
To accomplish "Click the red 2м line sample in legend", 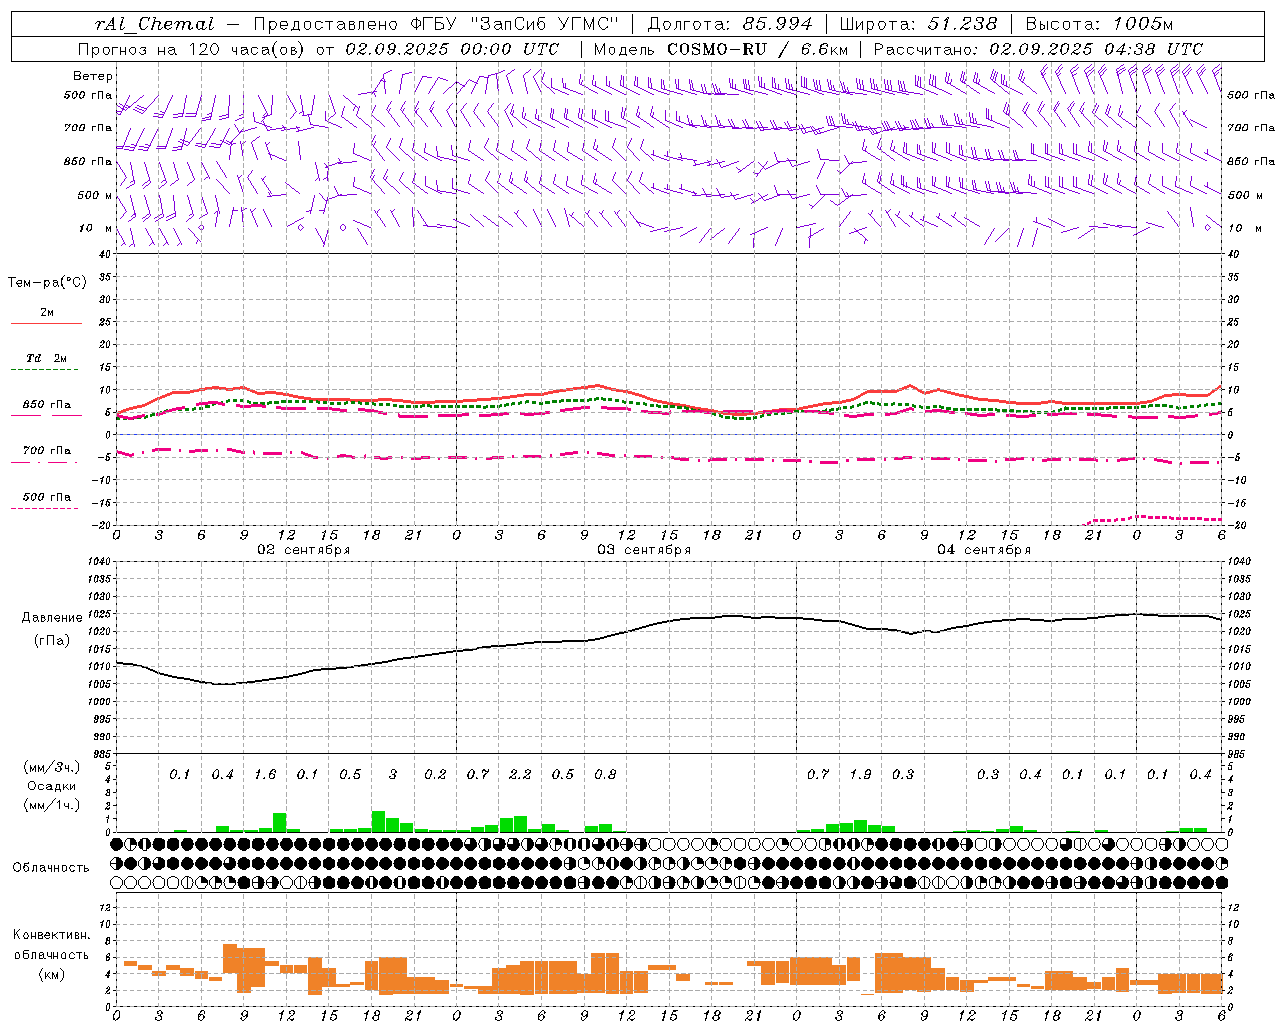I will (x=46, y=323).
